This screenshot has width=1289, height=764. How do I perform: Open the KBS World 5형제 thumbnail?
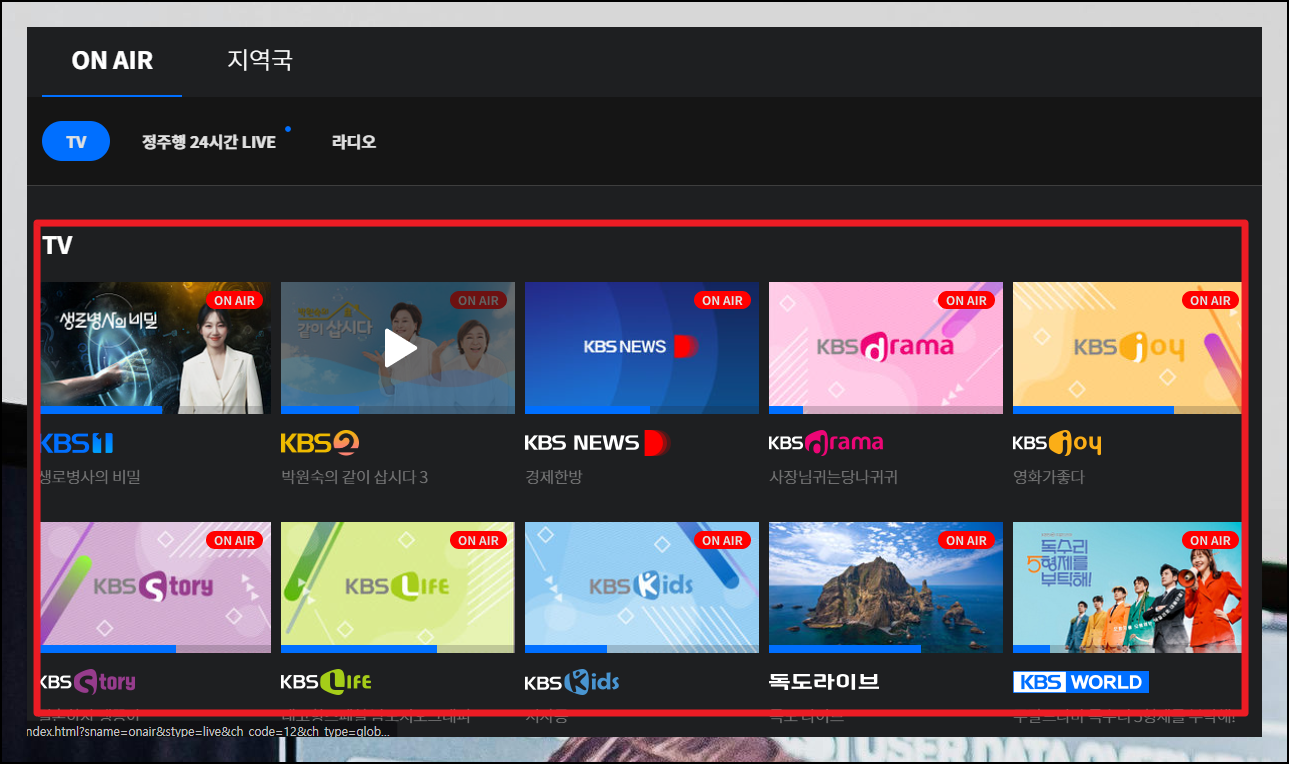pos(1127,587)
